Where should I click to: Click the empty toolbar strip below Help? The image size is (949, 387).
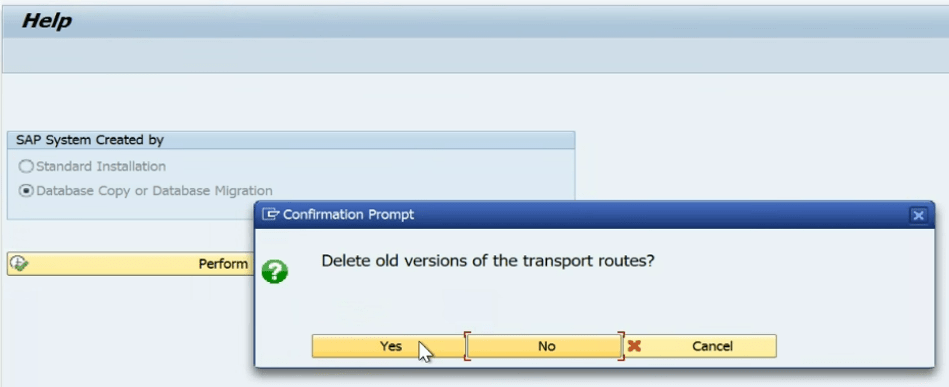[474, 56]
